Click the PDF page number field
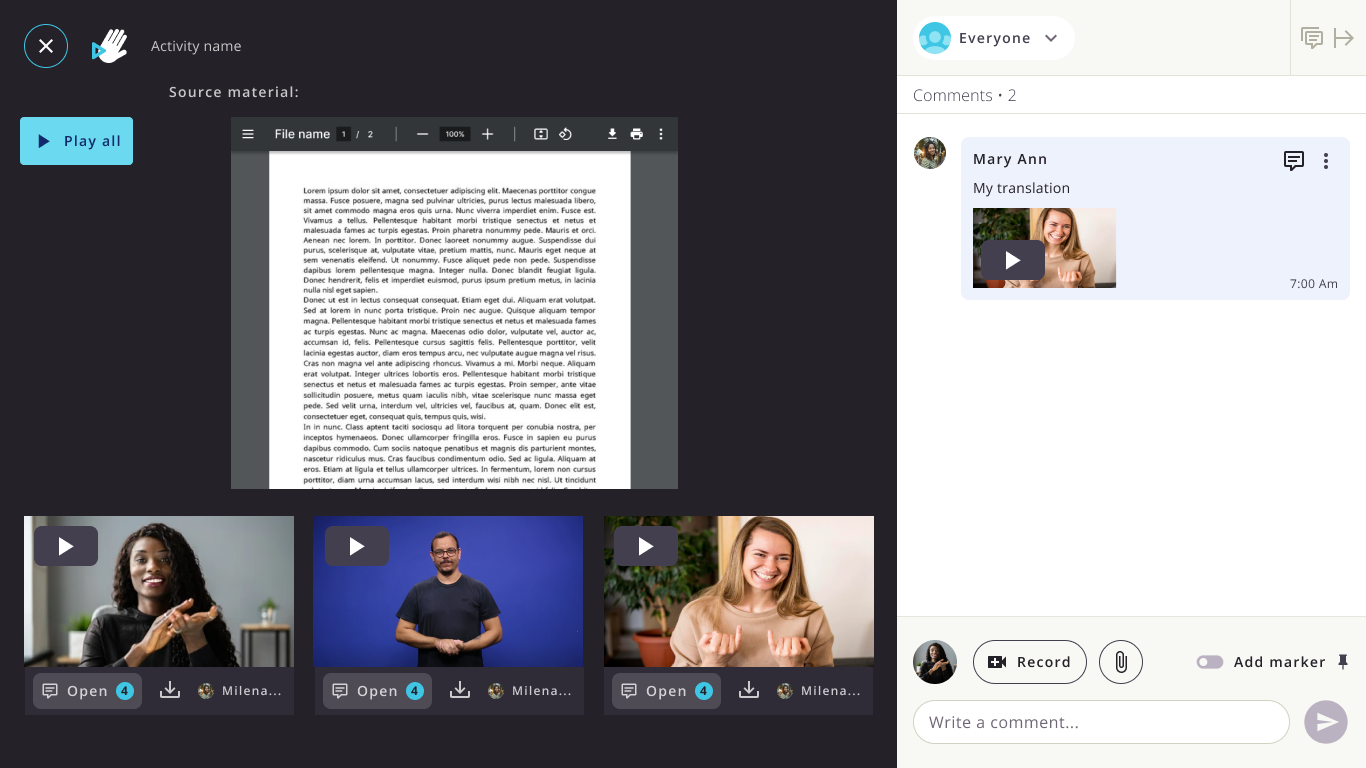 tap(343, 134)
